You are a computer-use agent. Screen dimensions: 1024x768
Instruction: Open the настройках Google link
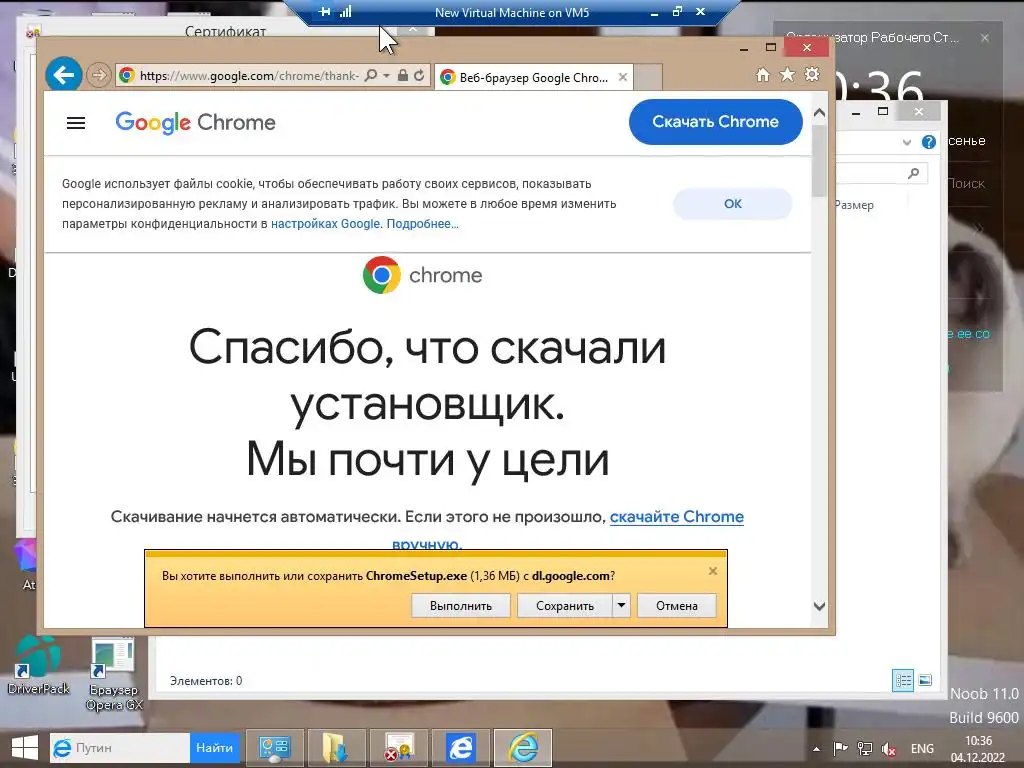coord(325,224)
